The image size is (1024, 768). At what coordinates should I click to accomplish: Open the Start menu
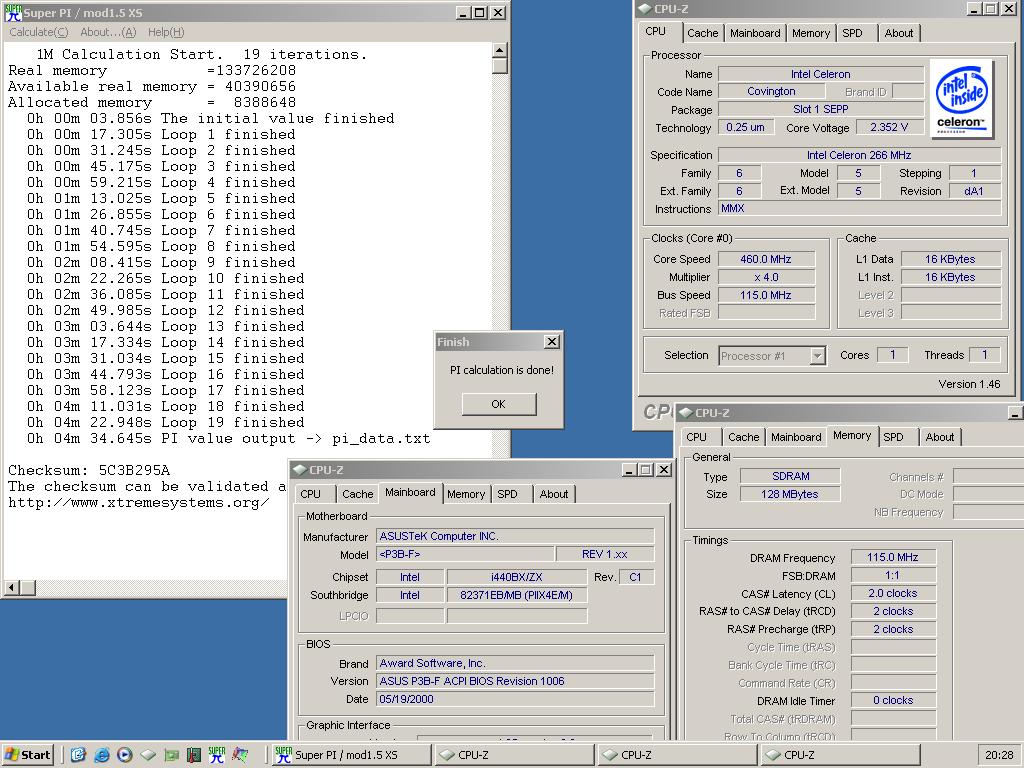point(27,754)
